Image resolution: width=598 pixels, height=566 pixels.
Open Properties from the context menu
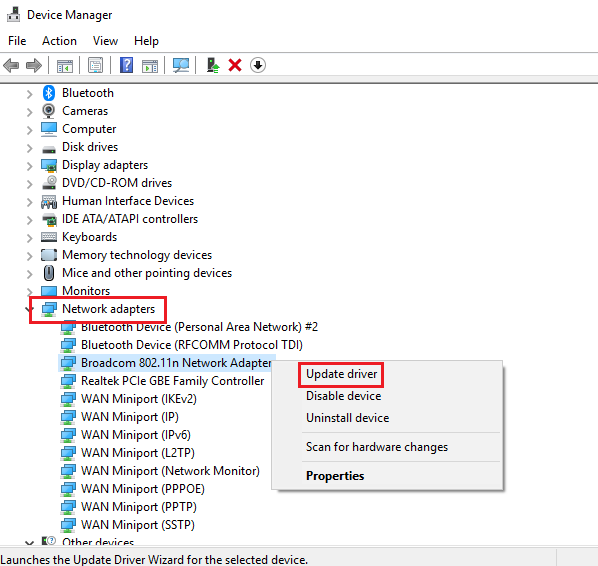(x=335, y=476)
